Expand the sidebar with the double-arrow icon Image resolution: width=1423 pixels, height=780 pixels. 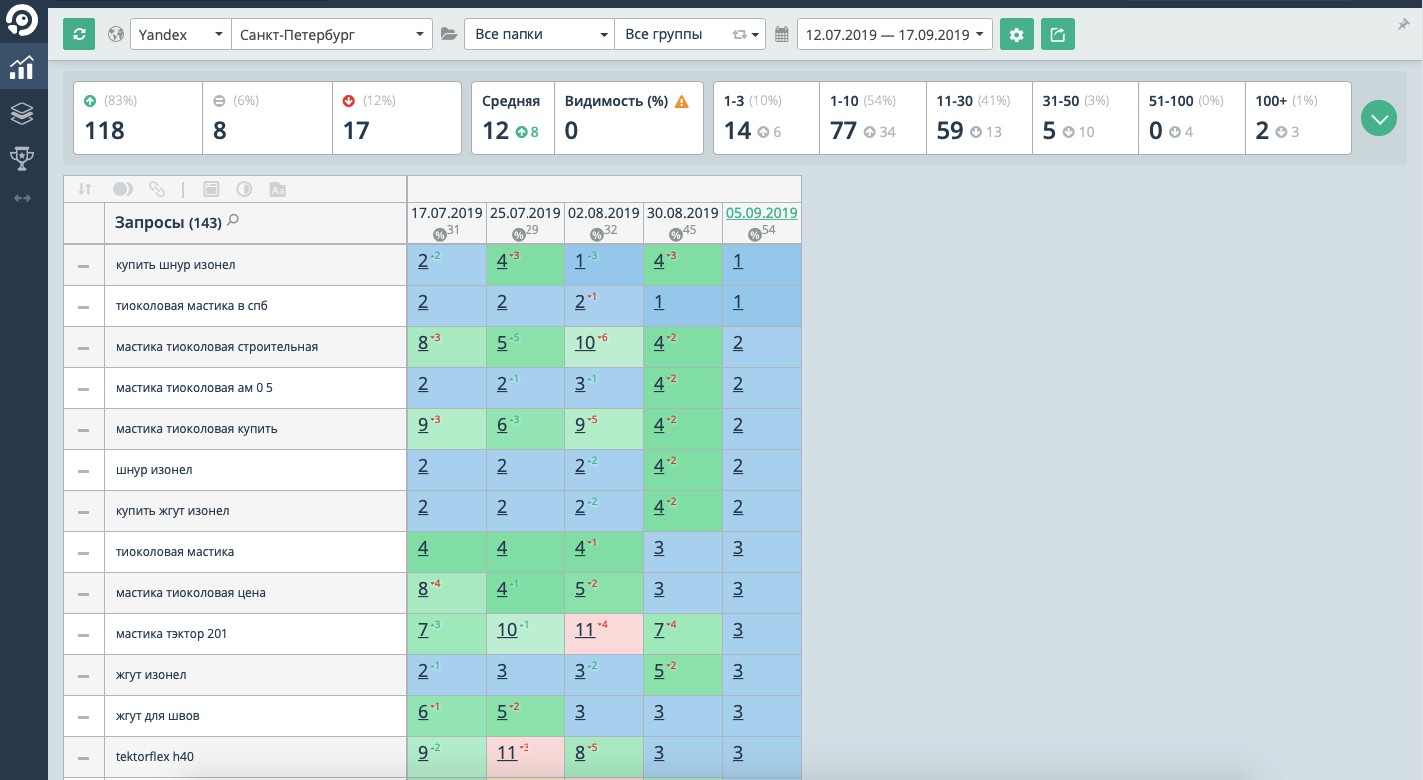(x=22, y=198)
